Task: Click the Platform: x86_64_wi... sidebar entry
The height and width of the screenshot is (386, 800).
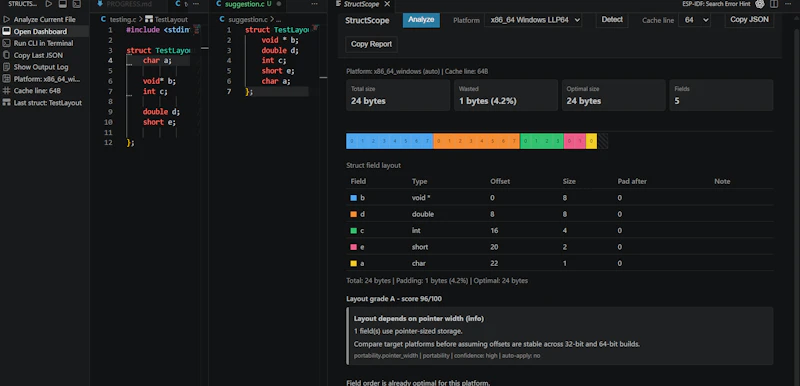Action: [x=44, y=79]
